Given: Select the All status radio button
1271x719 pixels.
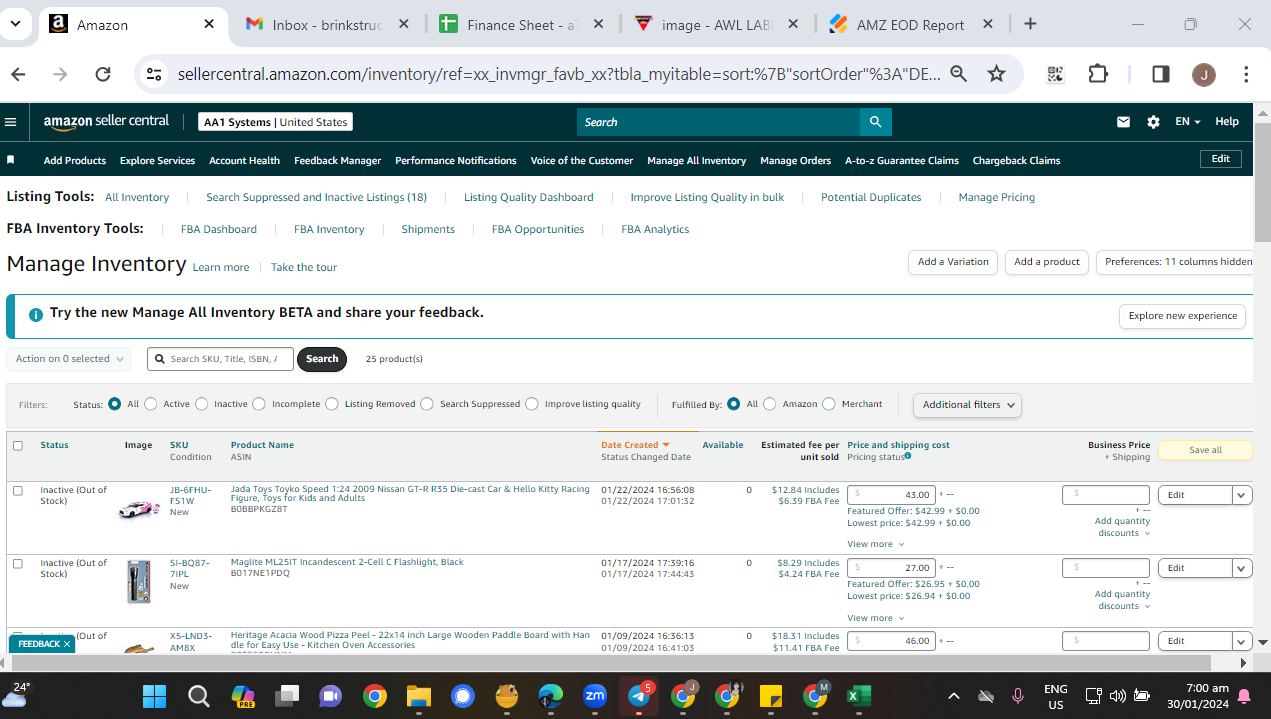Looking at the screenshot, I should [115, 404].
